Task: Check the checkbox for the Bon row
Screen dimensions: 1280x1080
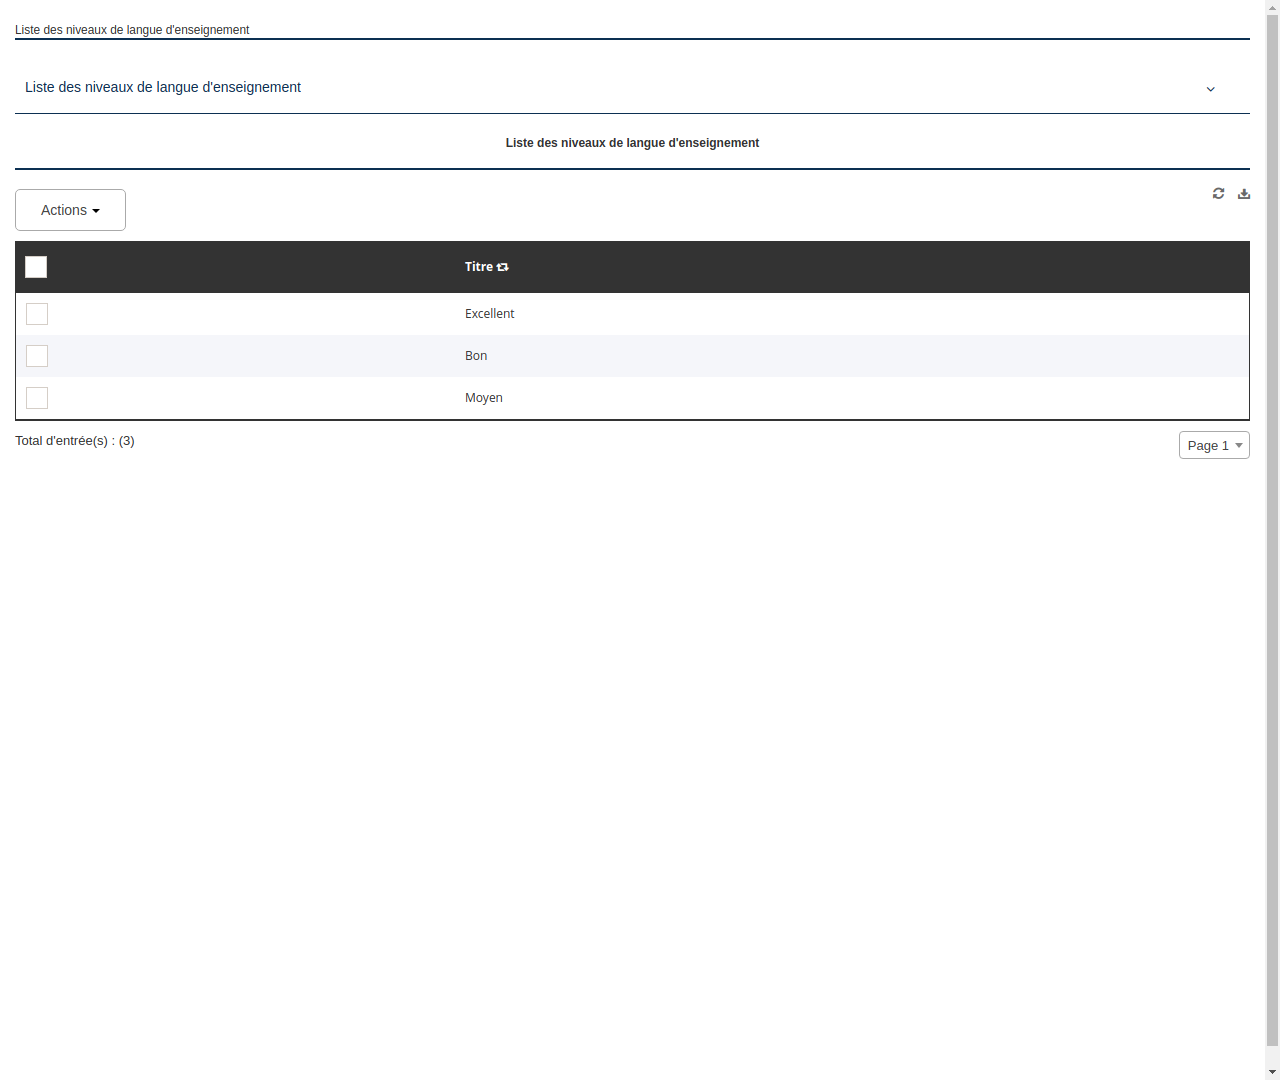Action: (x=37, y=356)
